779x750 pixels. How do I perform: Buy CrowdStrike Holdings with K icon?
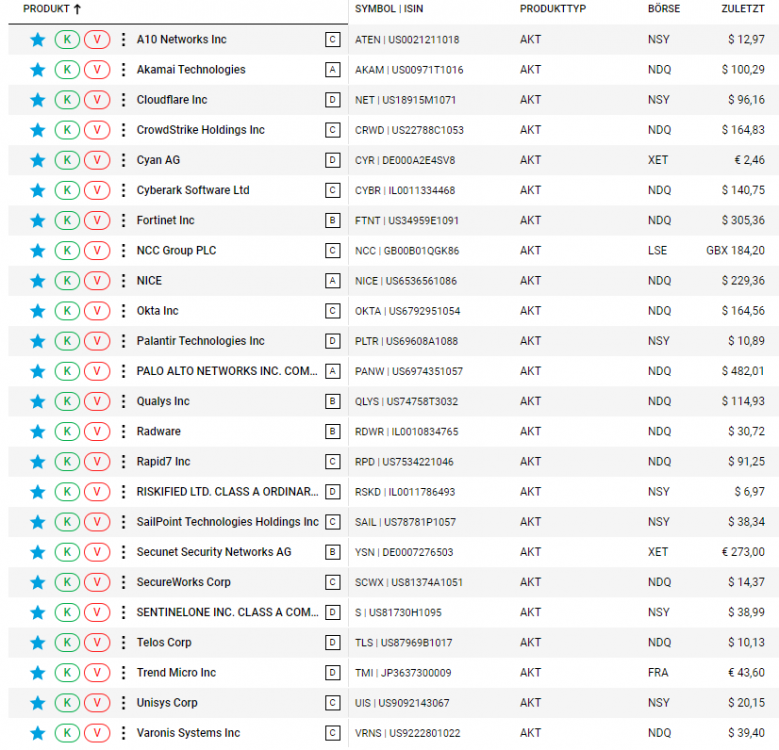(x=67, y=130)
